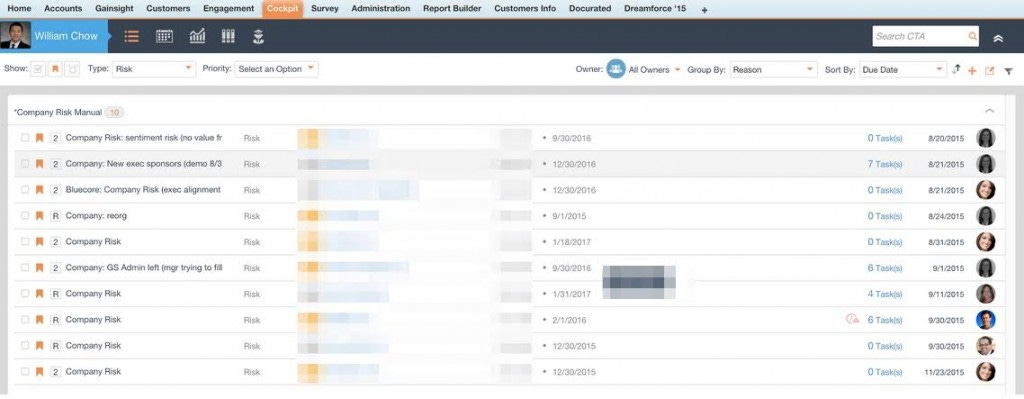Click owner avatar on 8/20/2015 row
The image size is (1024, 399).
click(x=985, y=138)
